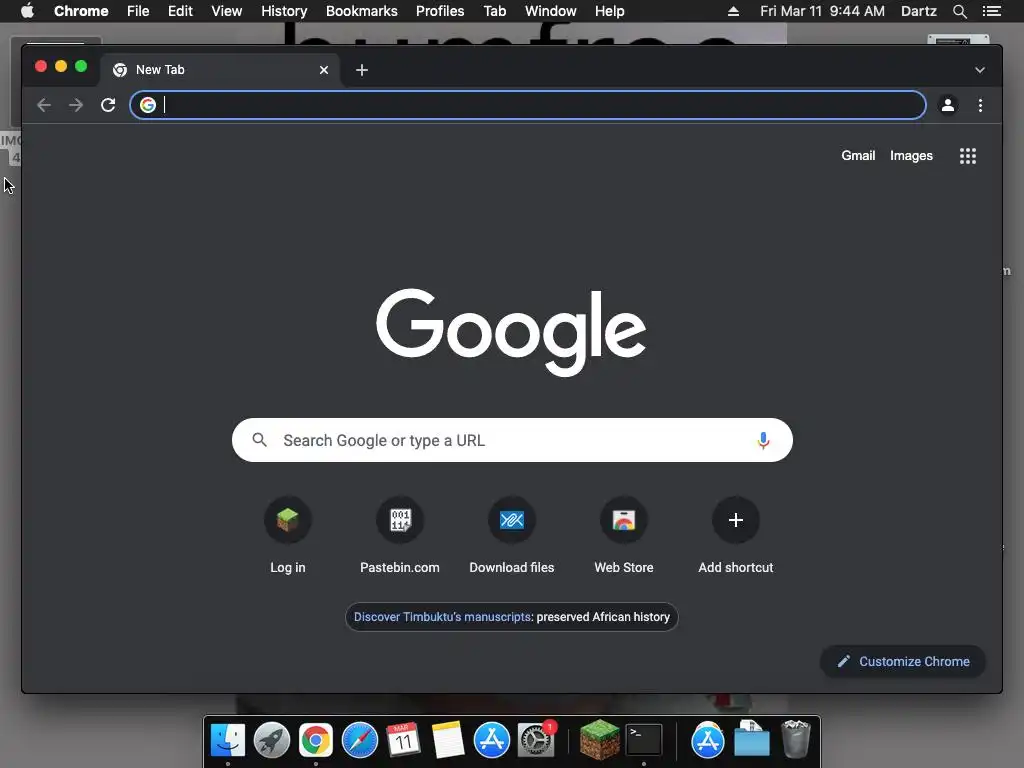1024x768 pixels.
Task: Select the New Tab tab
Action: pos(219,70)
